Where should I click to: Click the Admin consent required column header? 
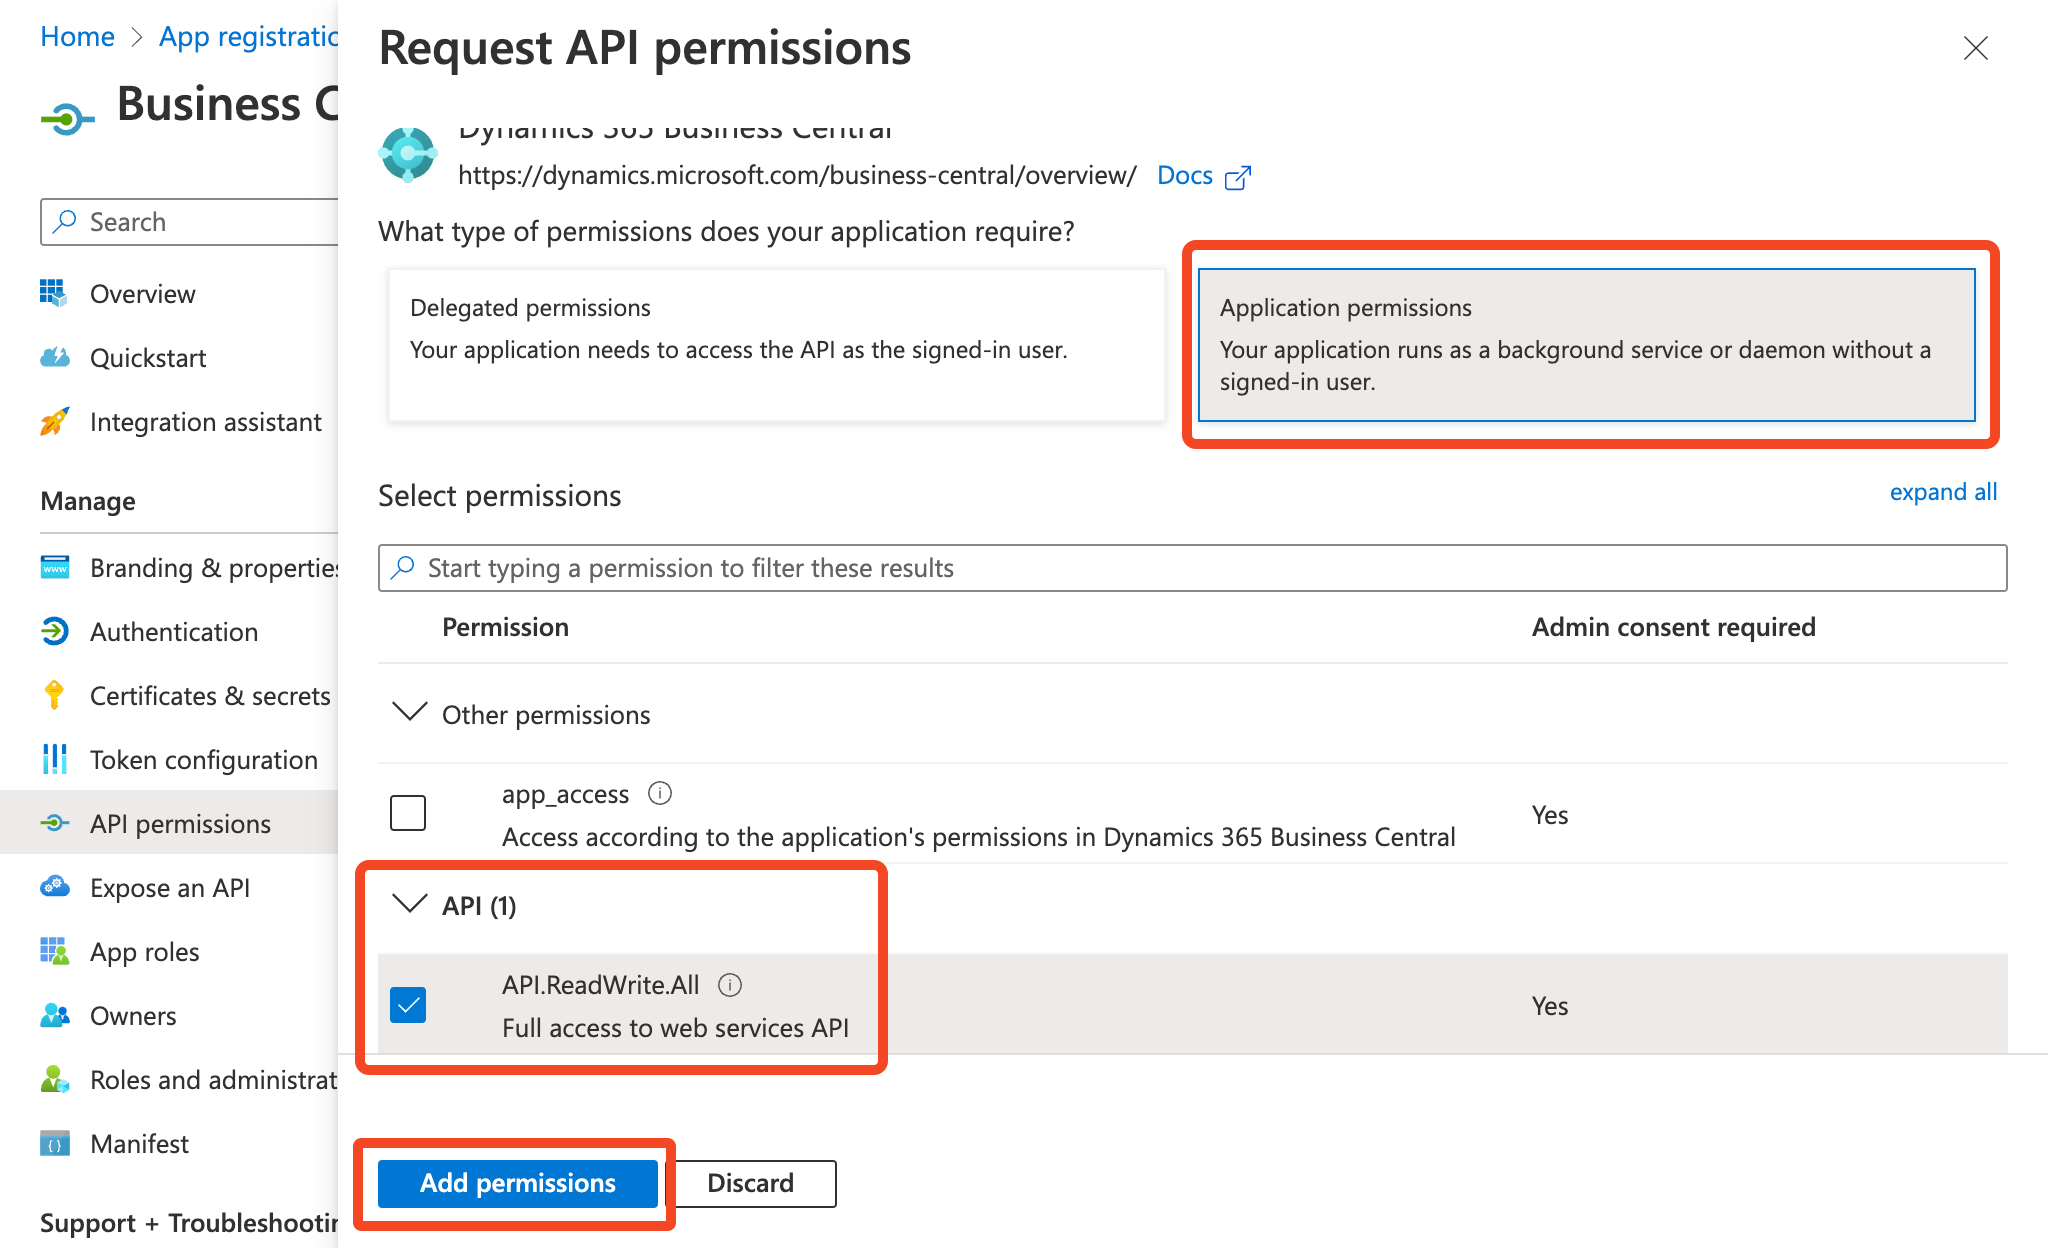click(x=1673, y=627)
